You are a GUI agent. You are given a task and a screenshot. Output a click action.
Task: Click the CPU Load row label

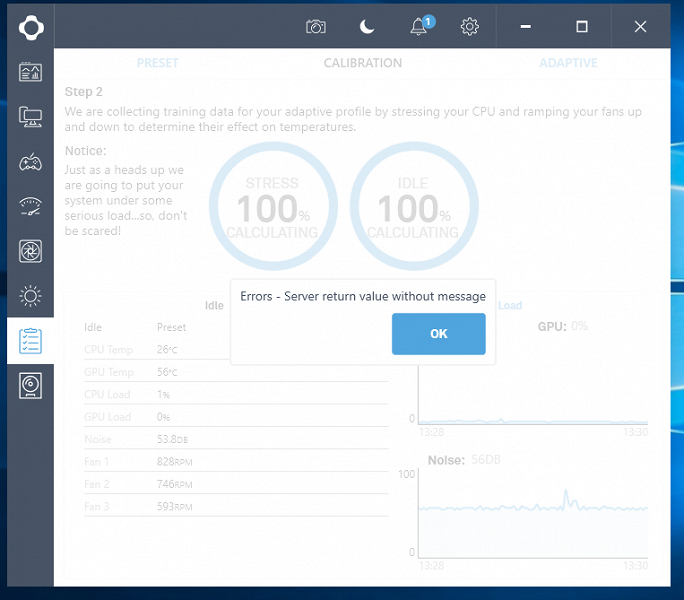click(107, 394)
